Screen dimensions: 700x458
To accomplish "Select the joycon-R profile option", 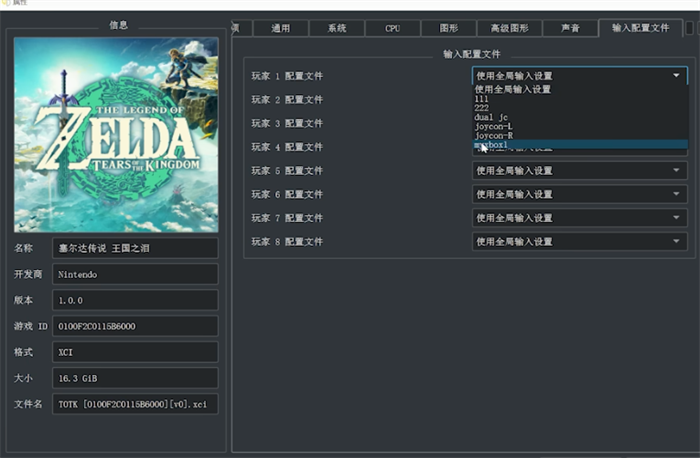I will 494,136.
